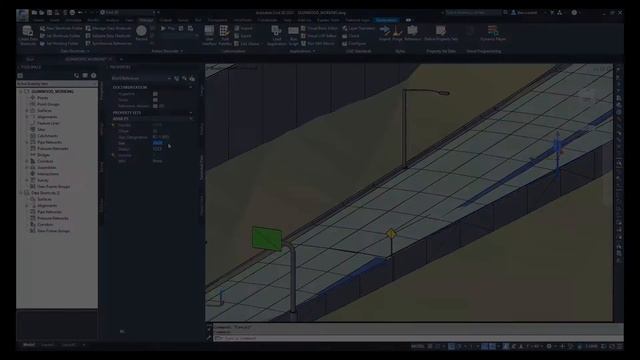Screen dimensions: 640x360
Task: Click CAD Standards Check
Action: pyautogui.click(x=351, y=36)
